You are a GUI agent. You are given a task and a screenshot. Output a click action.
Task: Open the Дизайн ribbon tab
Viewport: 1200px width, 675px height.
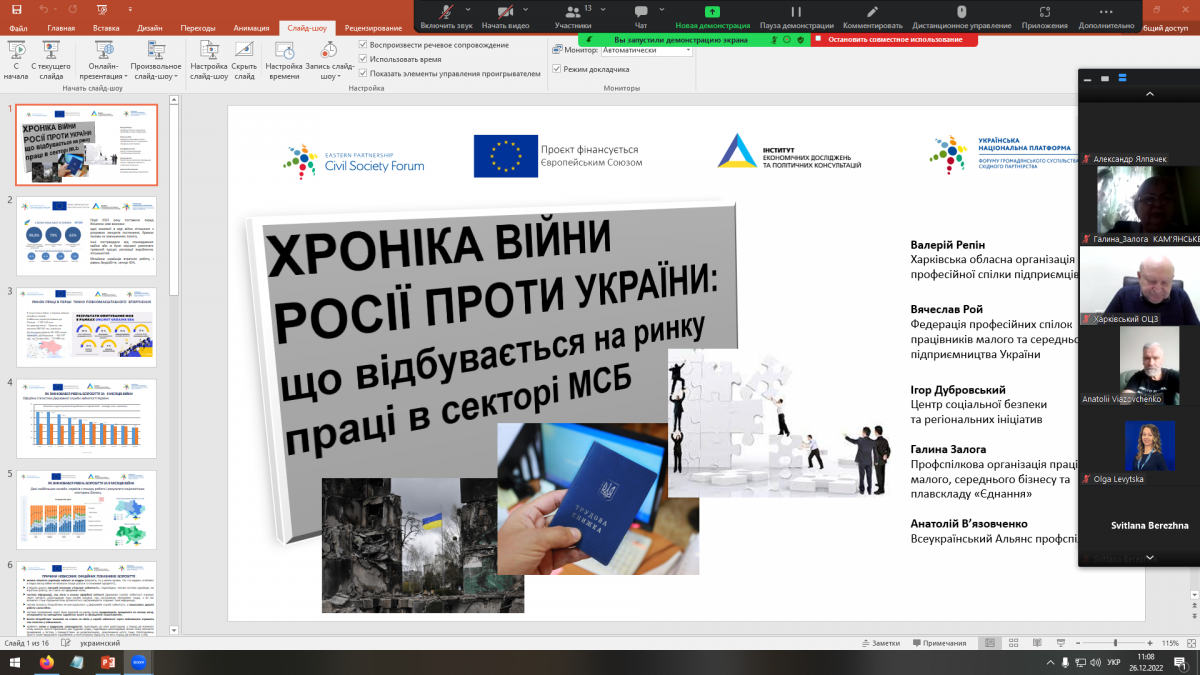[148, 29]
